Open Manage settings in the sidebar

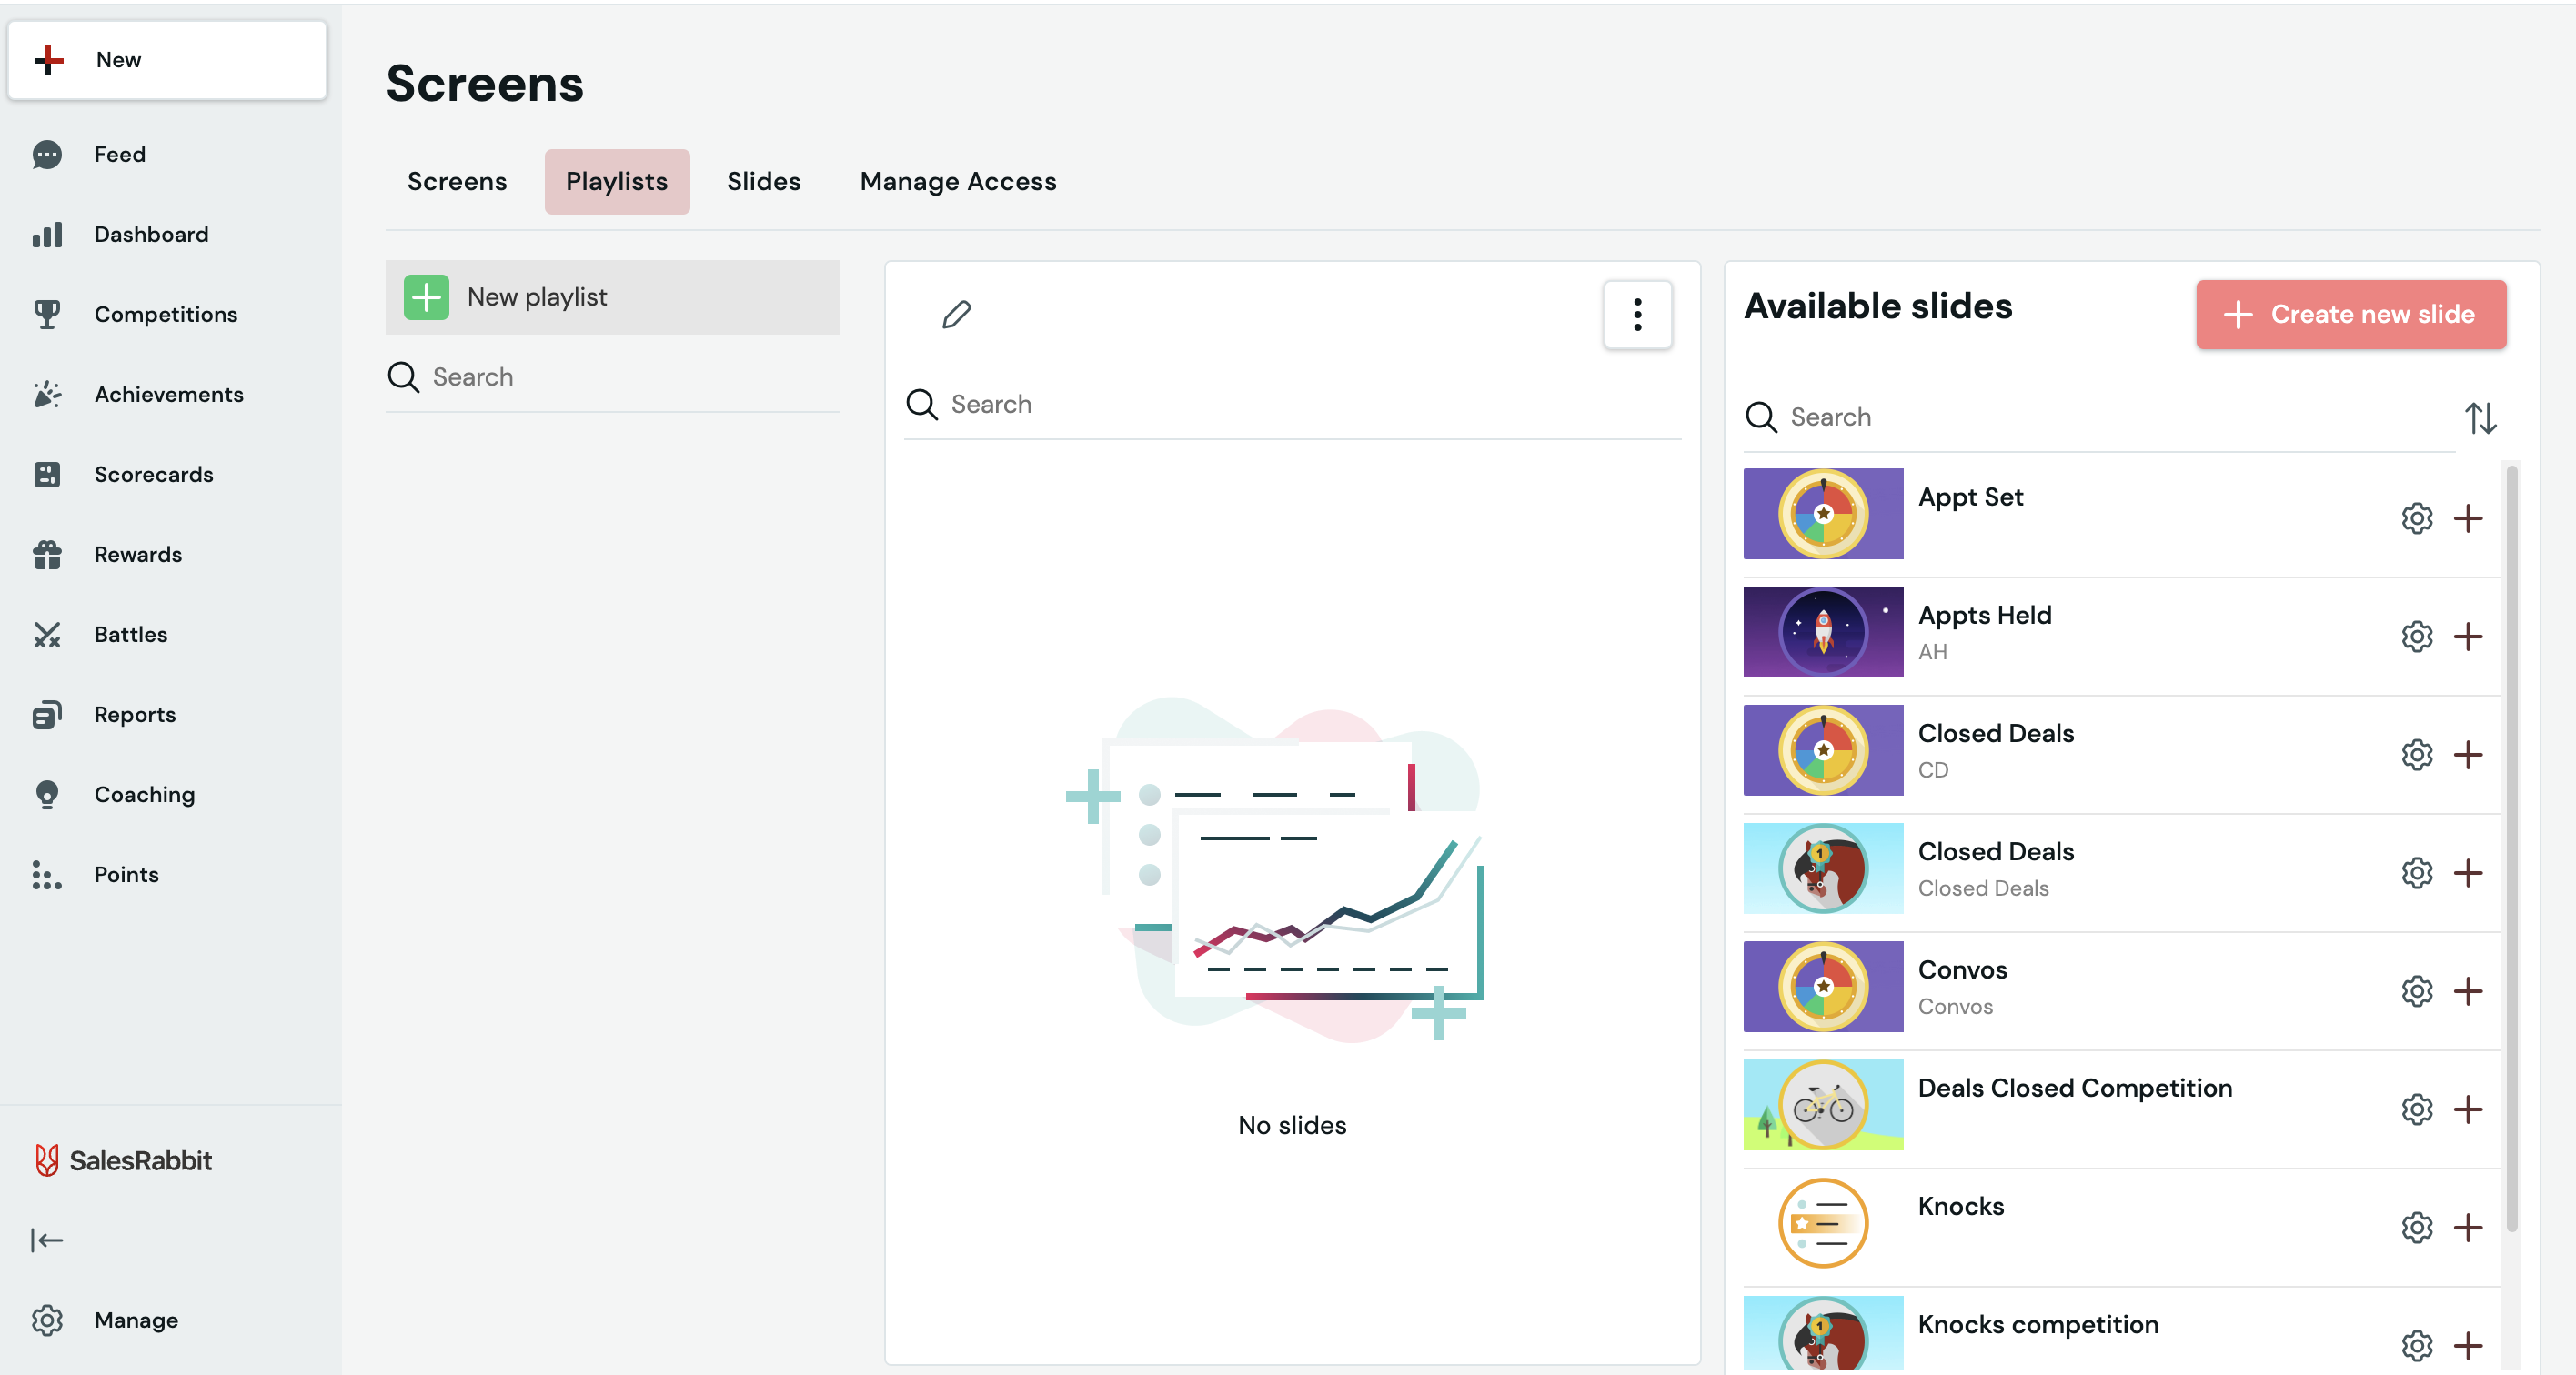click(135, 1320)
